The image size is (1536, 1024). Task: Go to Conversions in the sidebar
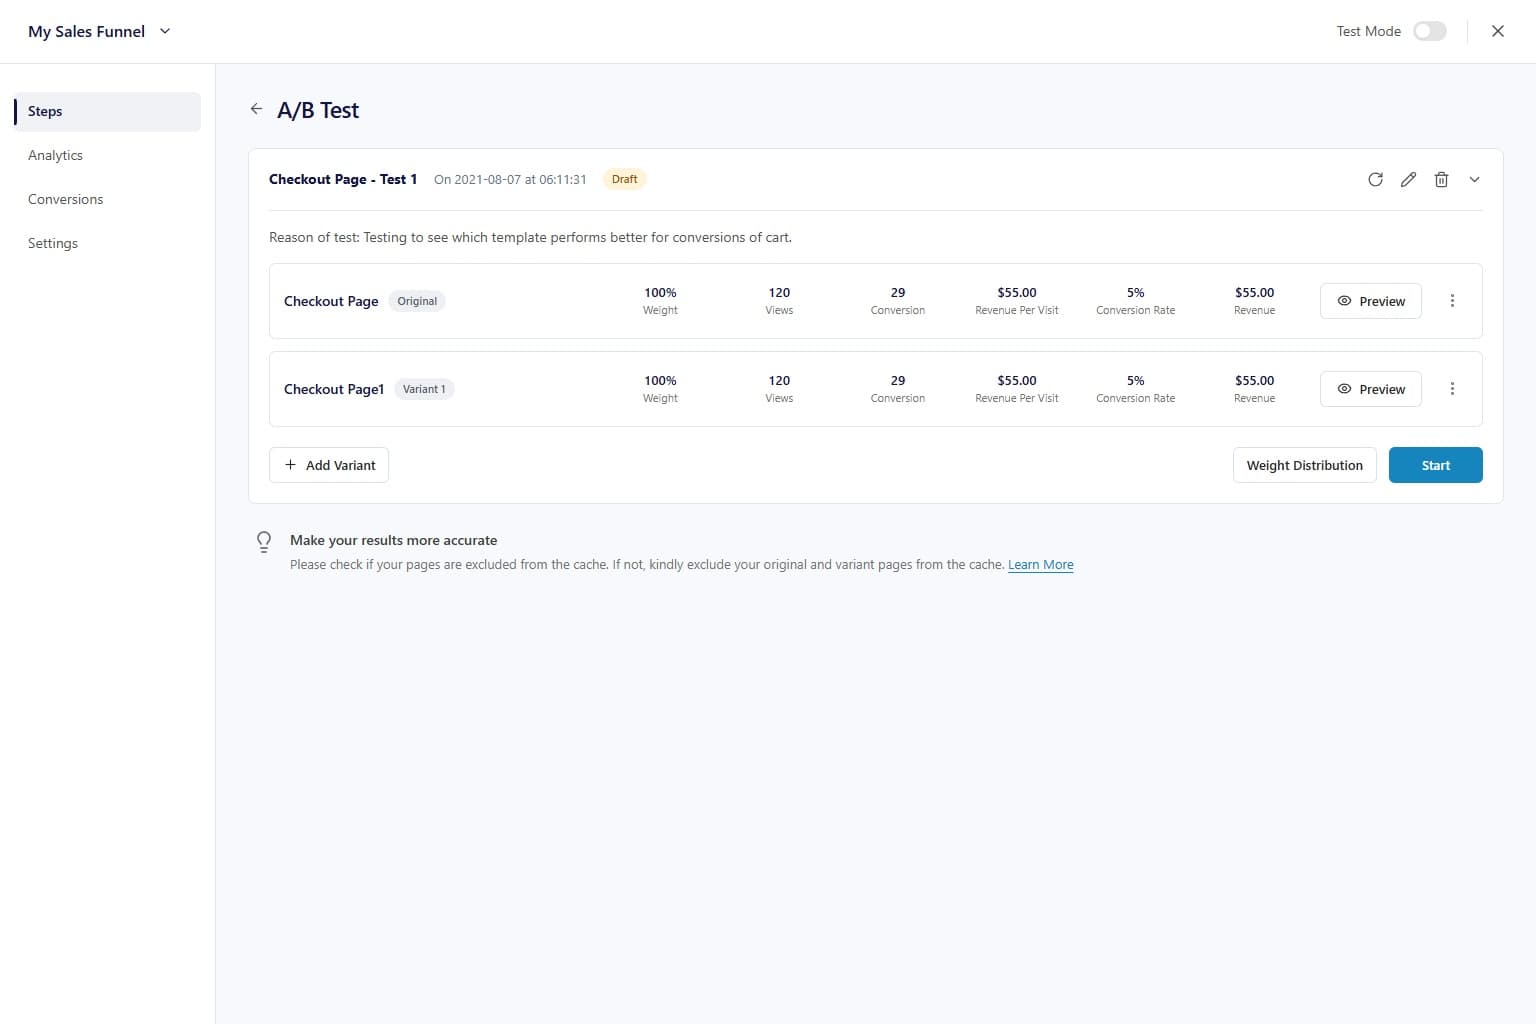[x=65, y=199]
